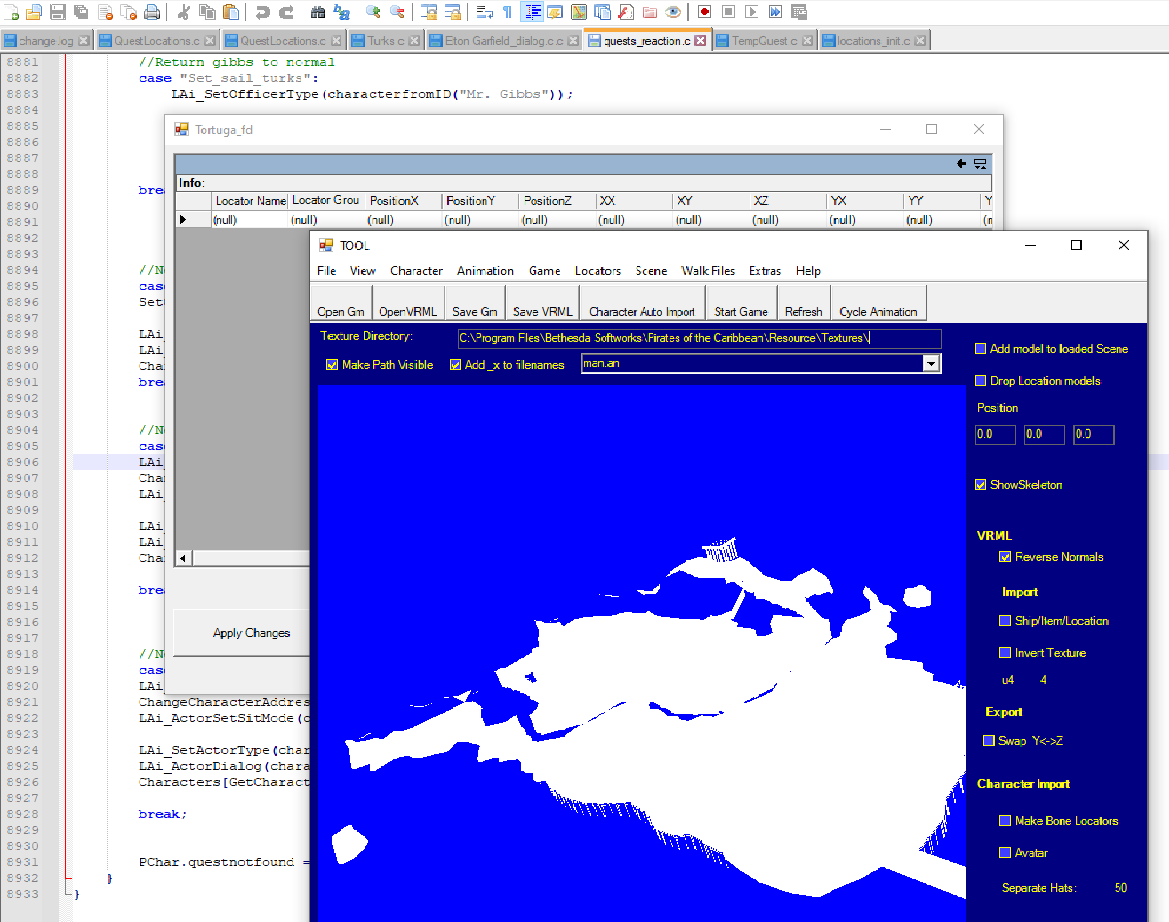Click the Cycle Animation button
Viewport: 1169px width, 922px height.
pyautogui.click(x=878, y=303)
